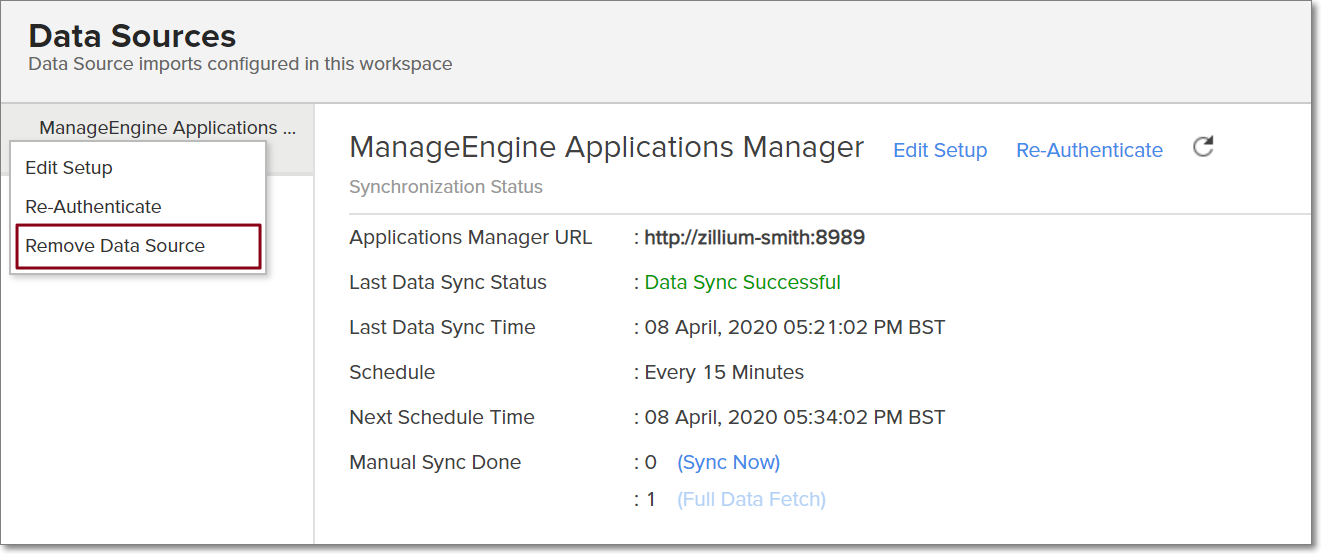Click the refresh icon beside Re-Authenticate
This screenshot has height=554, width=1321.
1203,148
